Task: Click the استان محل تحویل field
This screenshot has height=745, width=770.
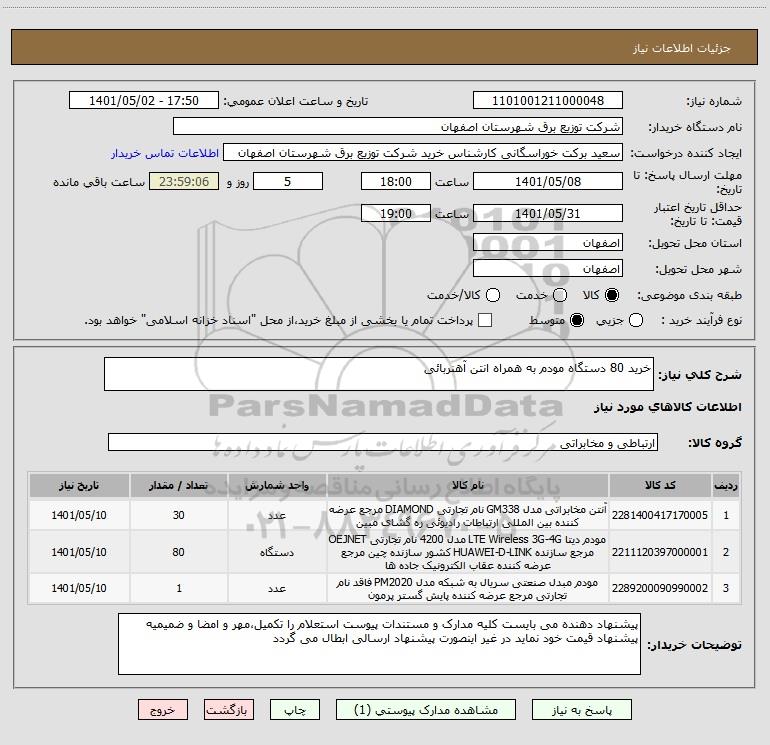Action: [548, 243]
